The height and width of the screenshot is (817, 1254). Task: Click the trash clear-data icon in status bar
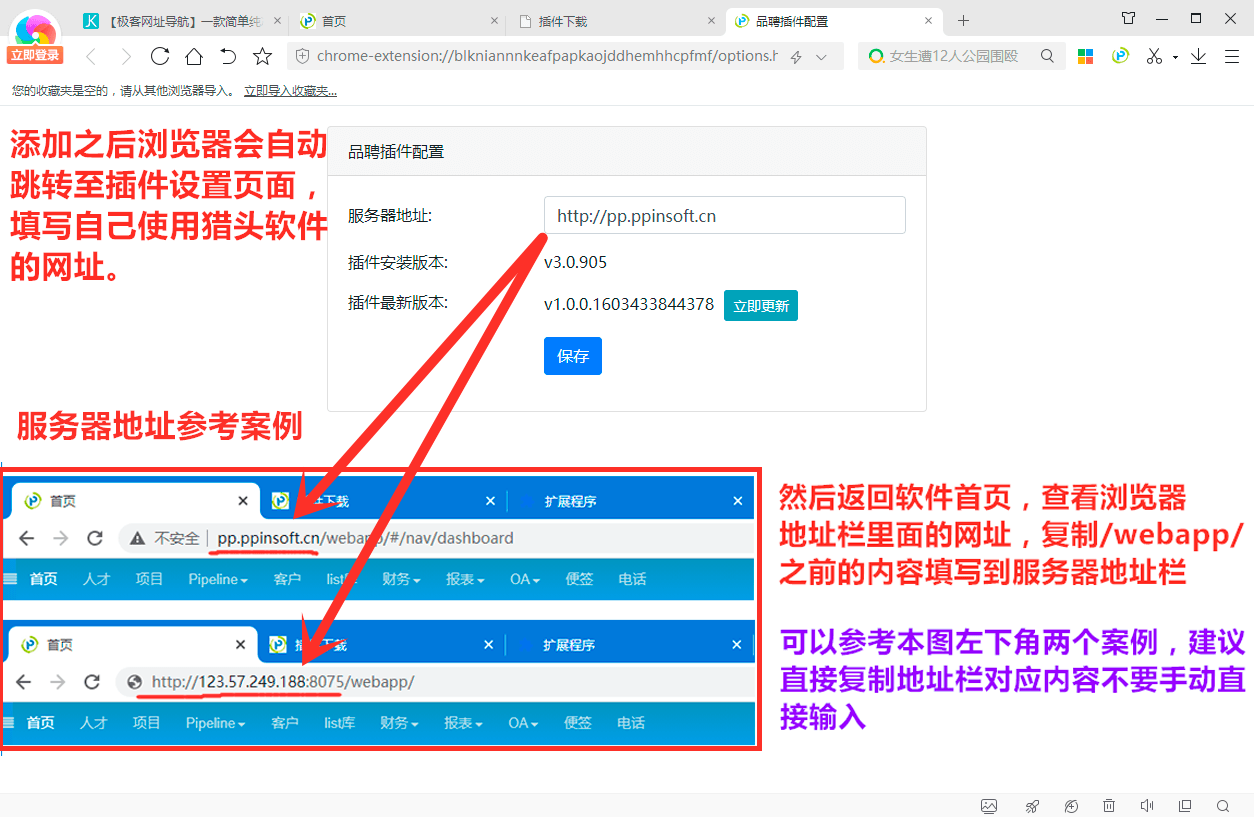tap(1107, 806)
